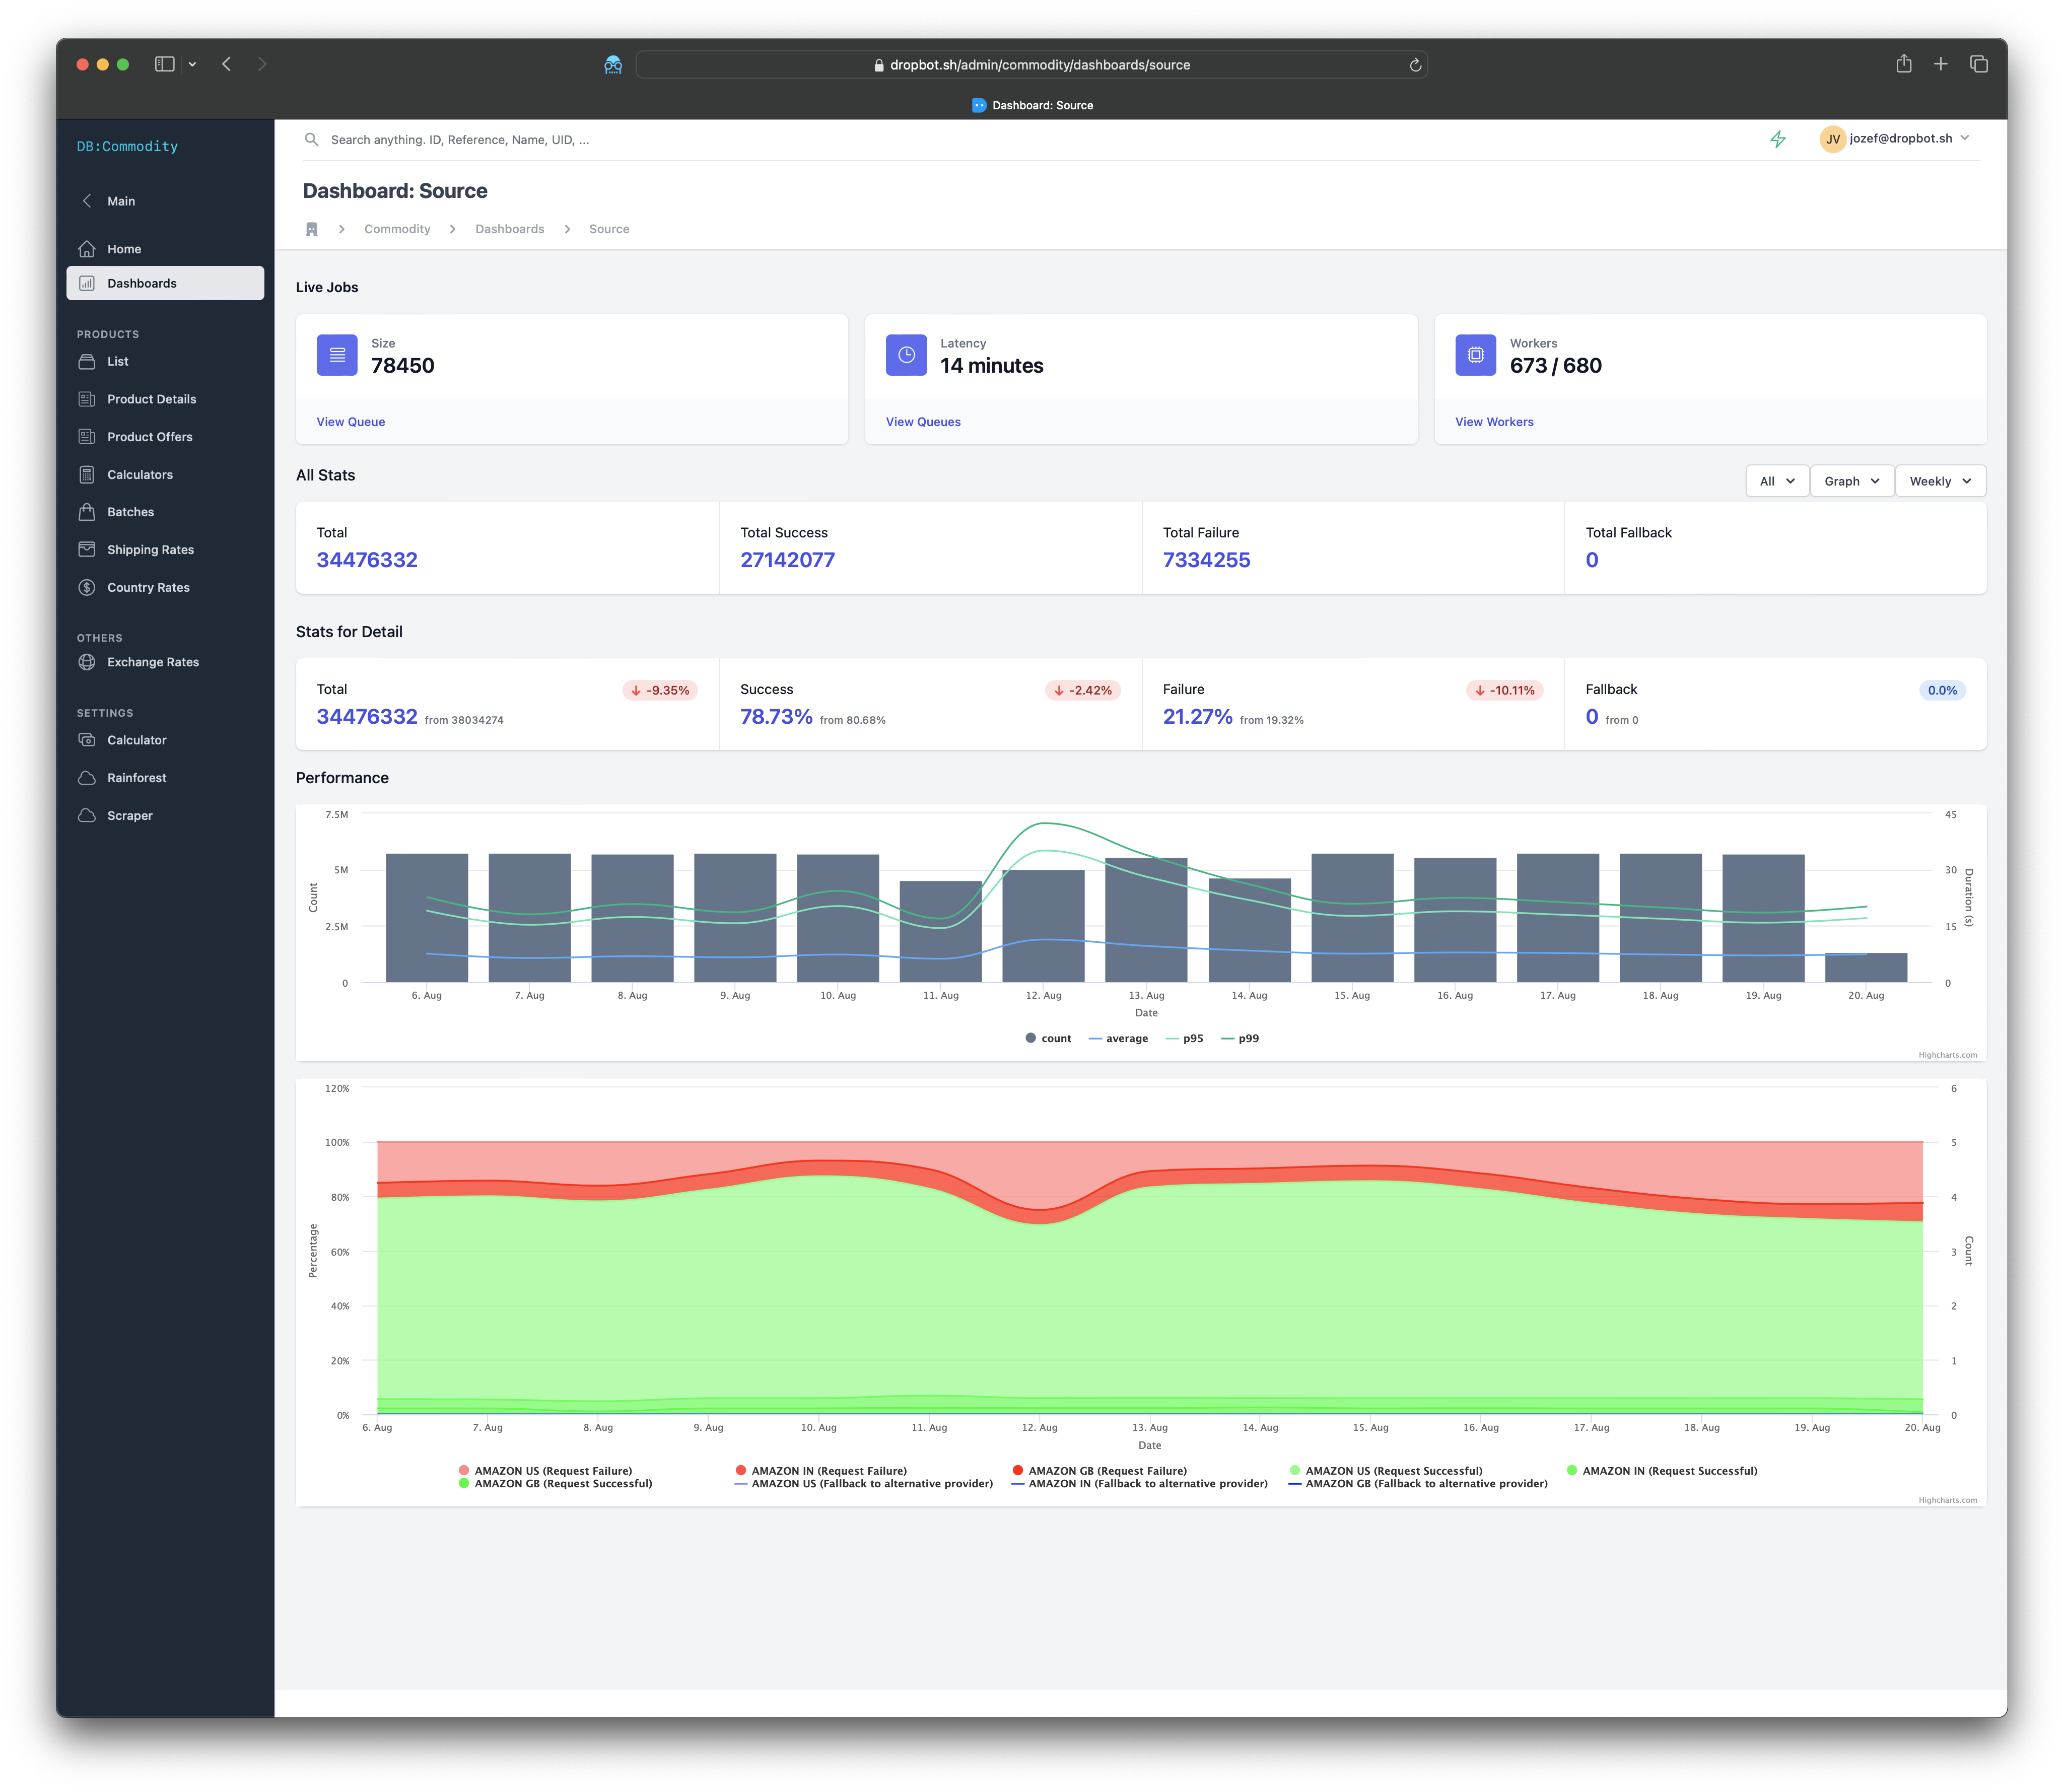
Task: Focus the Search anything input field
Action: 1030,140
